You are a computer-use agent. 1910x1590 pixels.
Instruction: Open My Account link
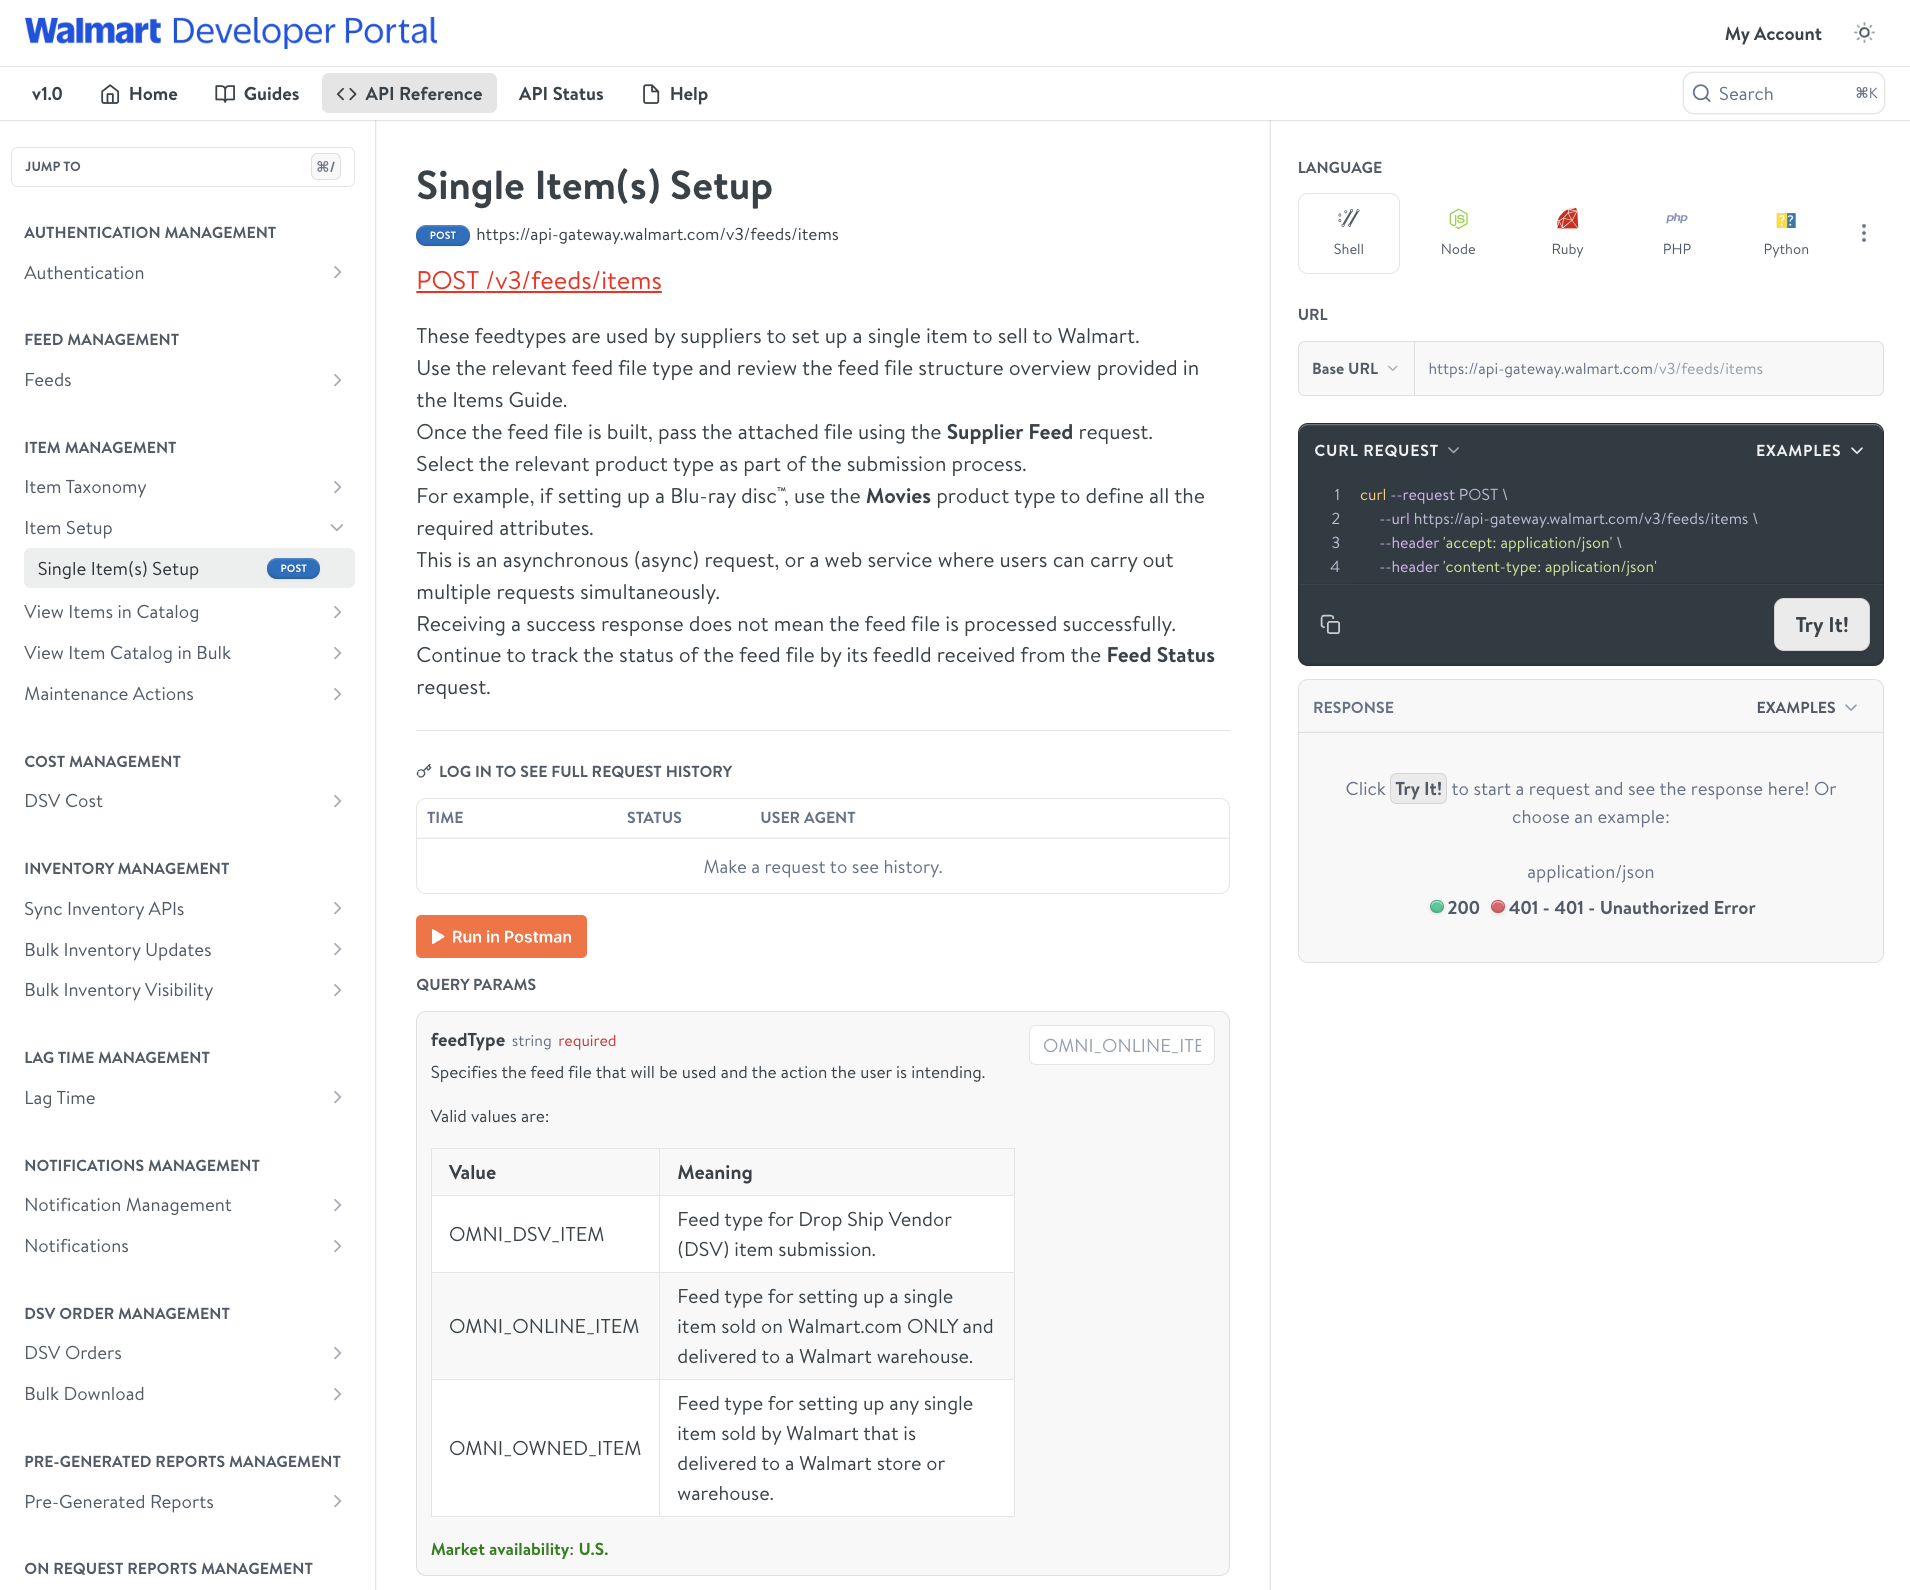coord(1772,34)
